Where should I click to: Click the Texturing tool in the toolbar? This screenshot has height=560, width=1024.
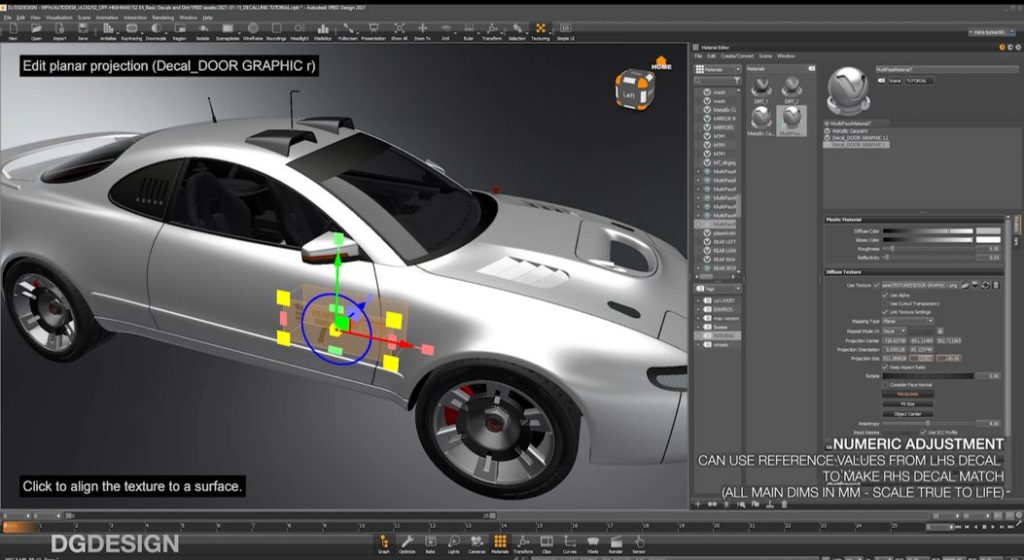540,31
